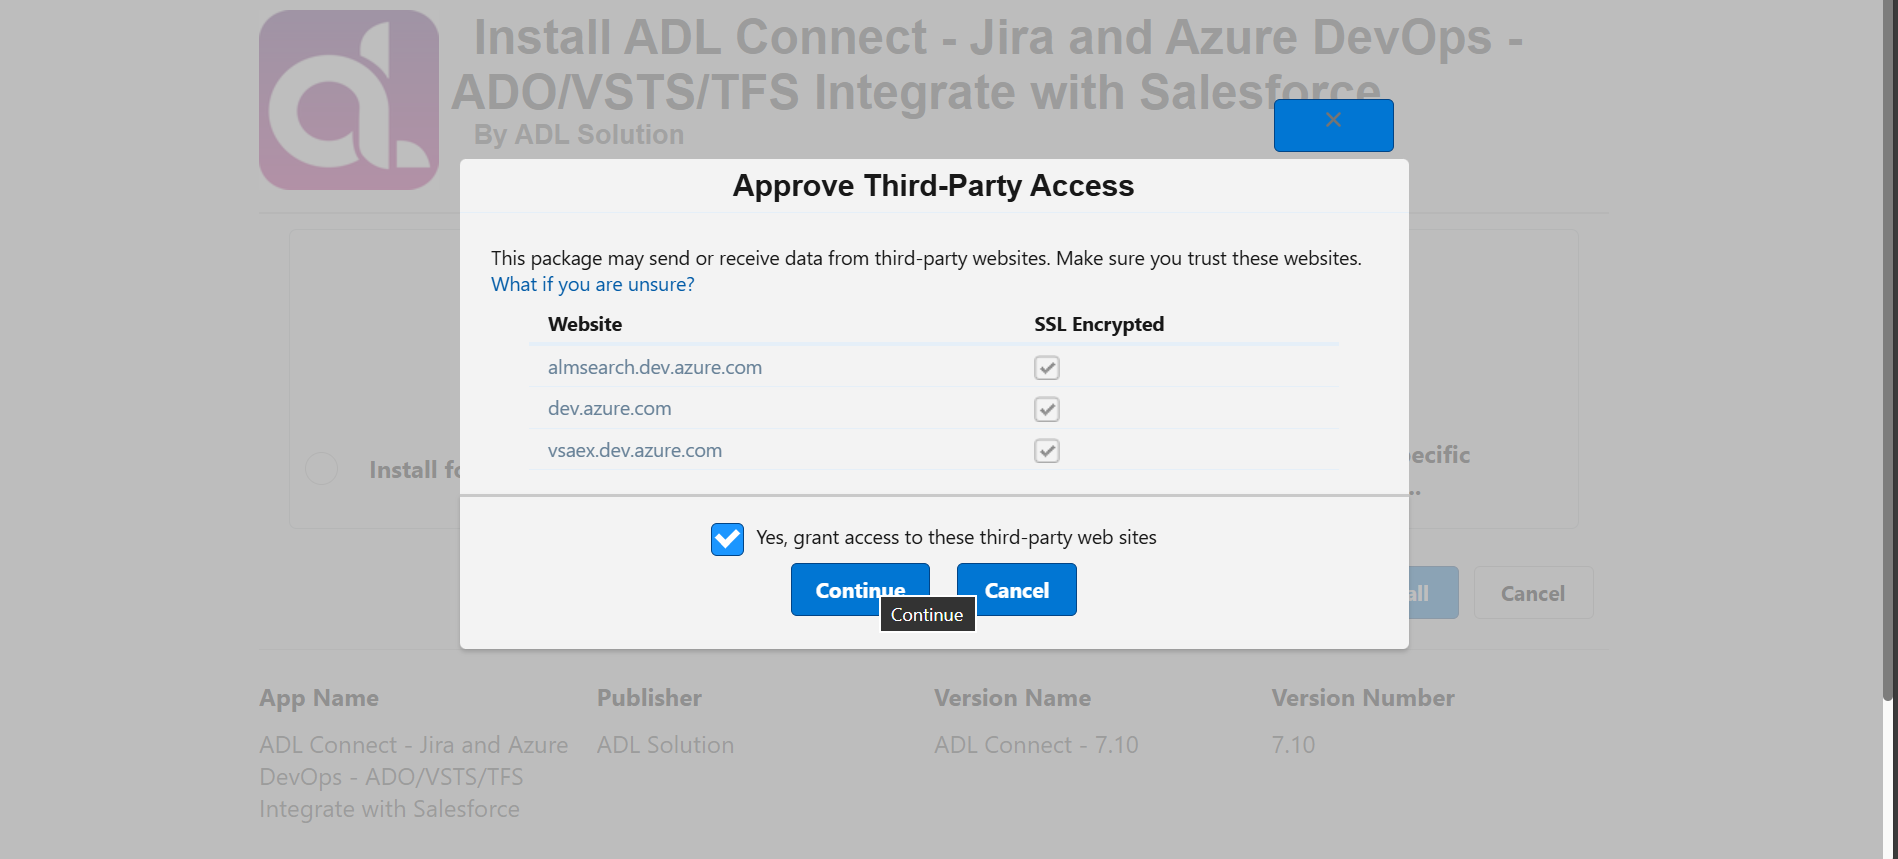Select the almsearch.dev.azure.com website entry
Viewport: 1898px width, 859px height.
coord(655,367)
